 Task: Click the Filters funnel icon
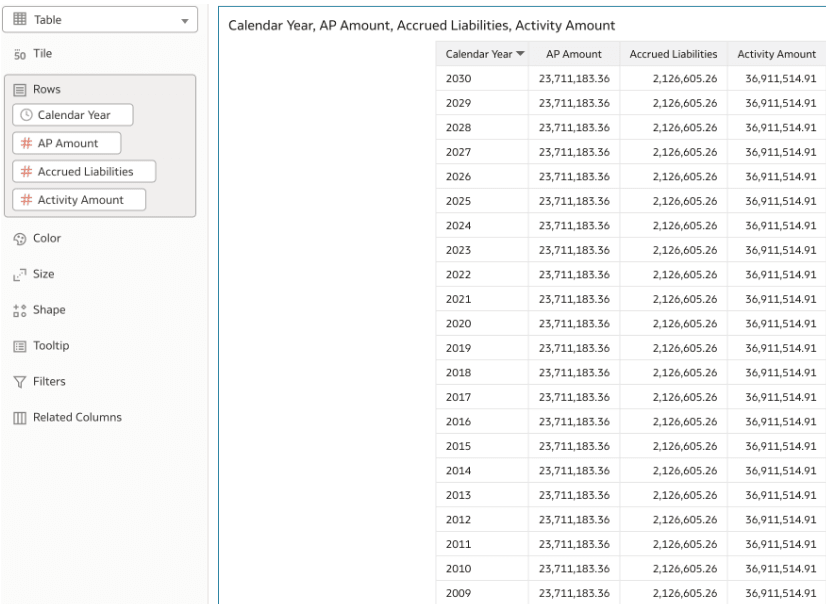19,382
